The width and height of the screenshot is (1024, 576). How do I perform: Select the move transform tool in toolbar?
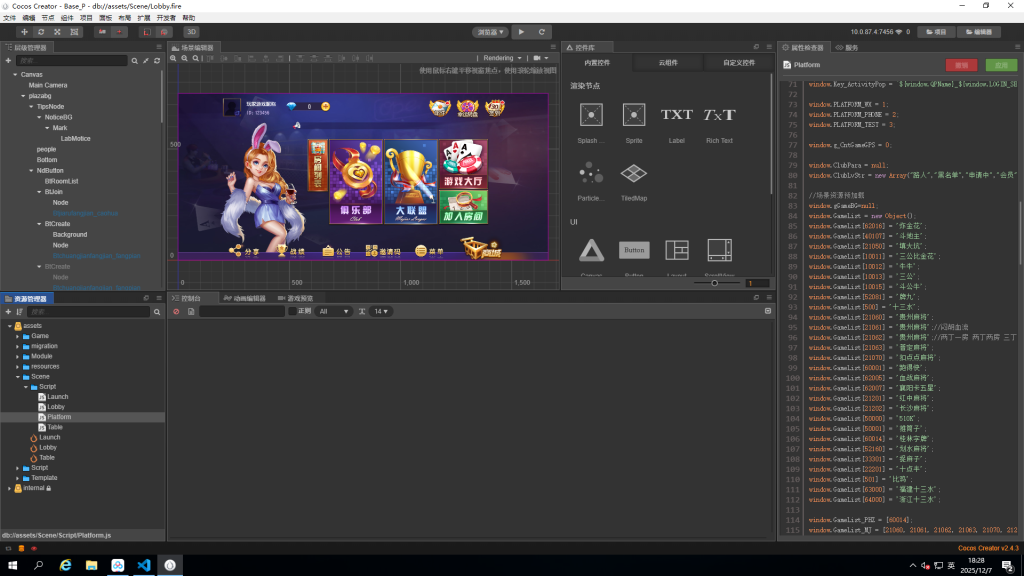click(x=24, y=32)
